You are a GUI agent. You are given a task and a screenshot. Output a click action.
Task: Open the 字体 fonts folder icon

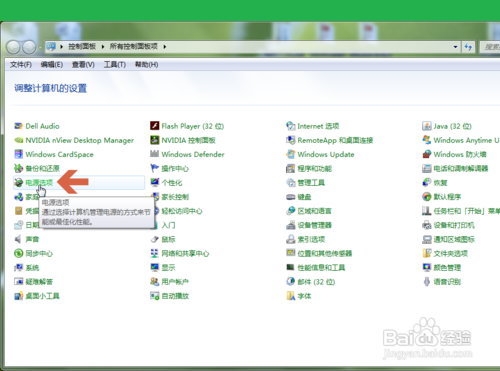[291, 296]
